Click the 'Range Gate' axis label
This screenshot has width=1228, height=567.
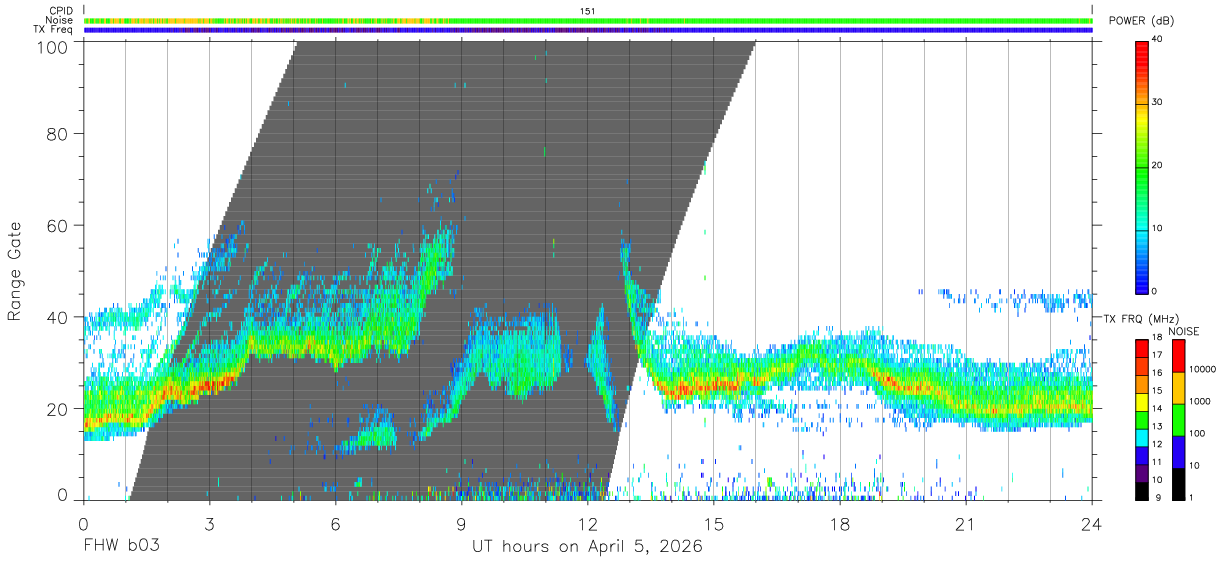coord(15,271)
